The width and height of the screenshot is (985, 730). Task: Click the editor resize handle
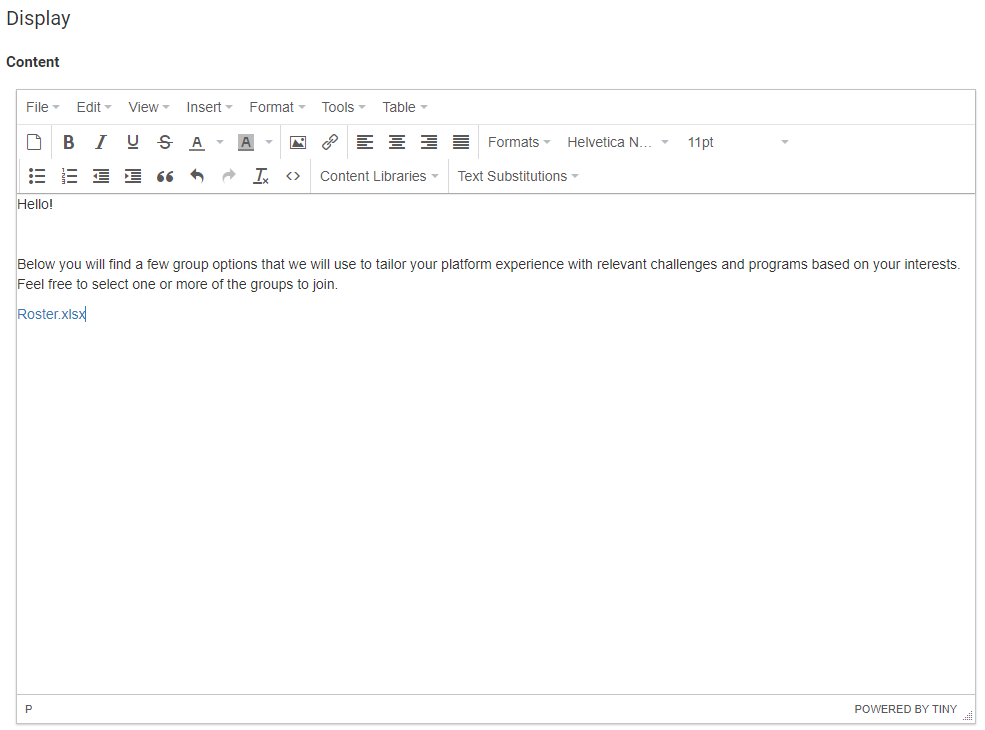pos(967,715)
